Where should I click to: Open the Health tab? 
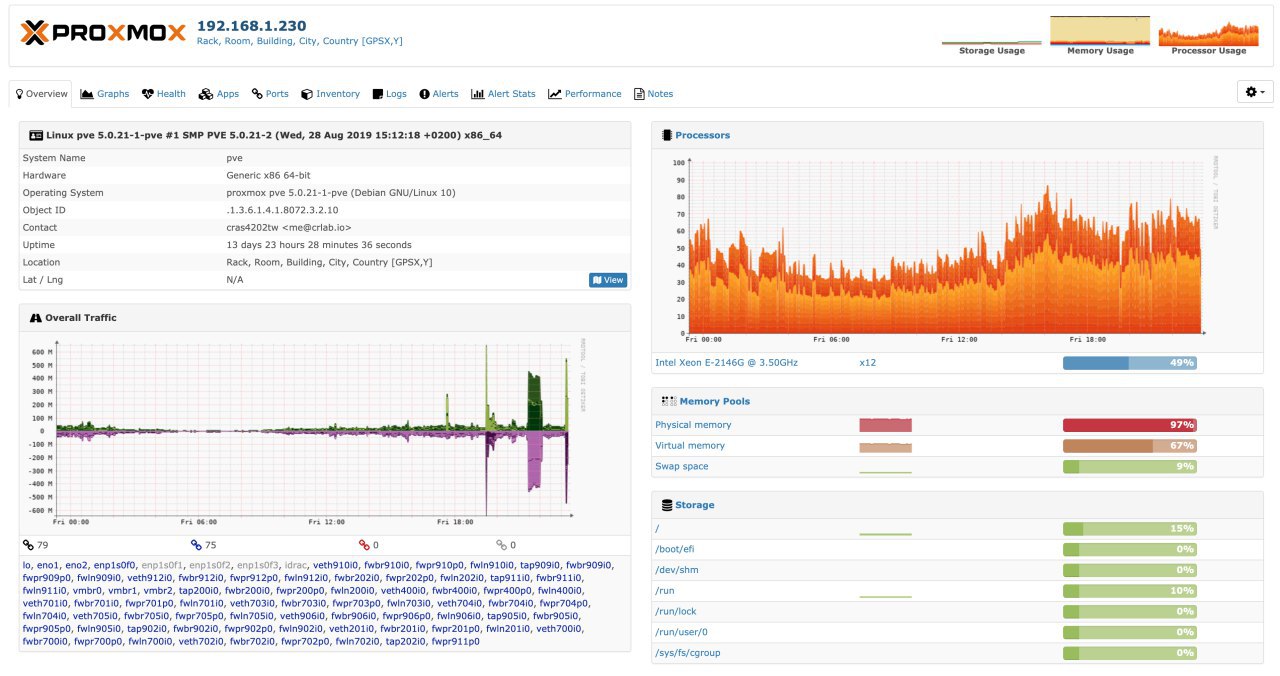(x=164, y=94)
